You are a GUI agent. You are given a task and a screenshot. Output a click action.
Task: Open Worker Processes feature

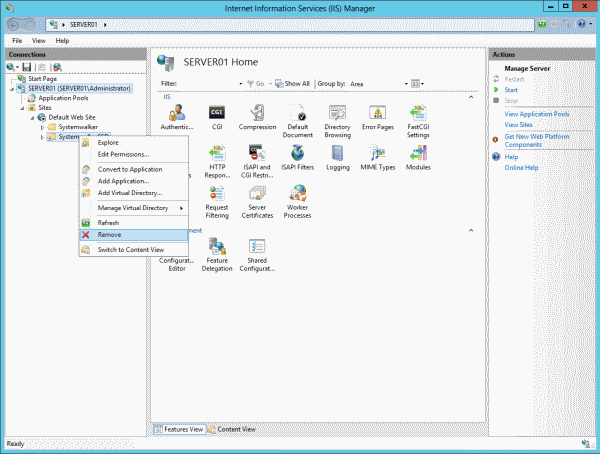point(297,202)
